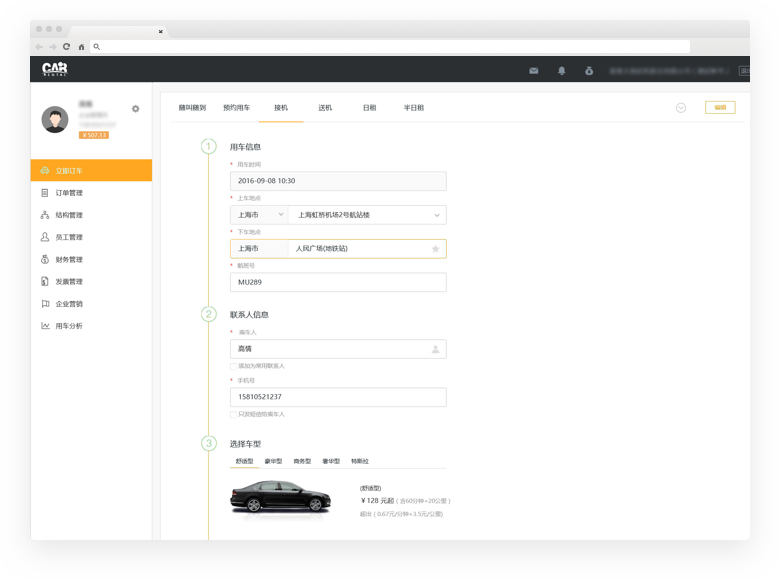Click the 上海市 drop-off city box
Image resolution: width=780 pixels, height=580 pixels.
[x=259, y=249]
